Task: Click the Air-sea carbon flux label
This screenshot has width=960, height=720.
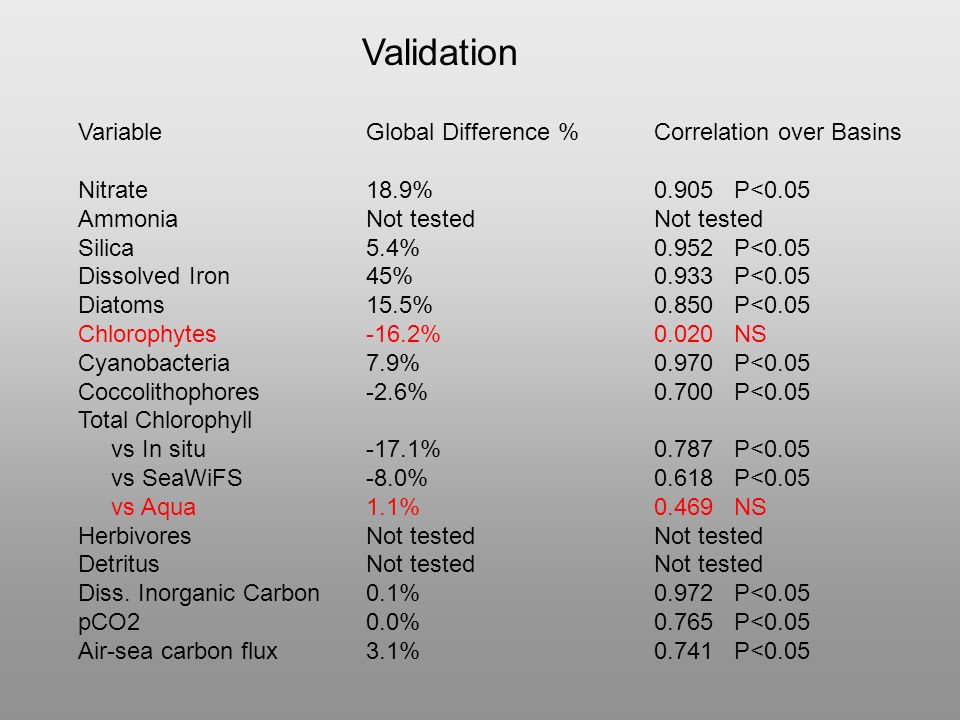Action: point(178,651)
